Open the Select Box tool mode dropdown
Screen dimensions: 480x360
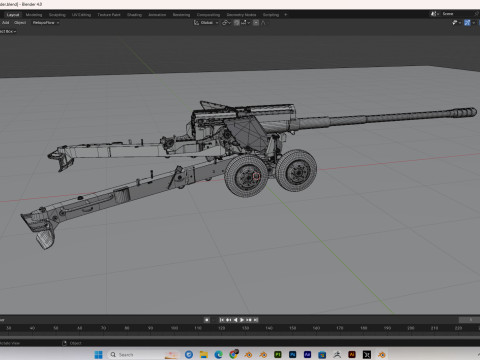[x=8, y=31]
